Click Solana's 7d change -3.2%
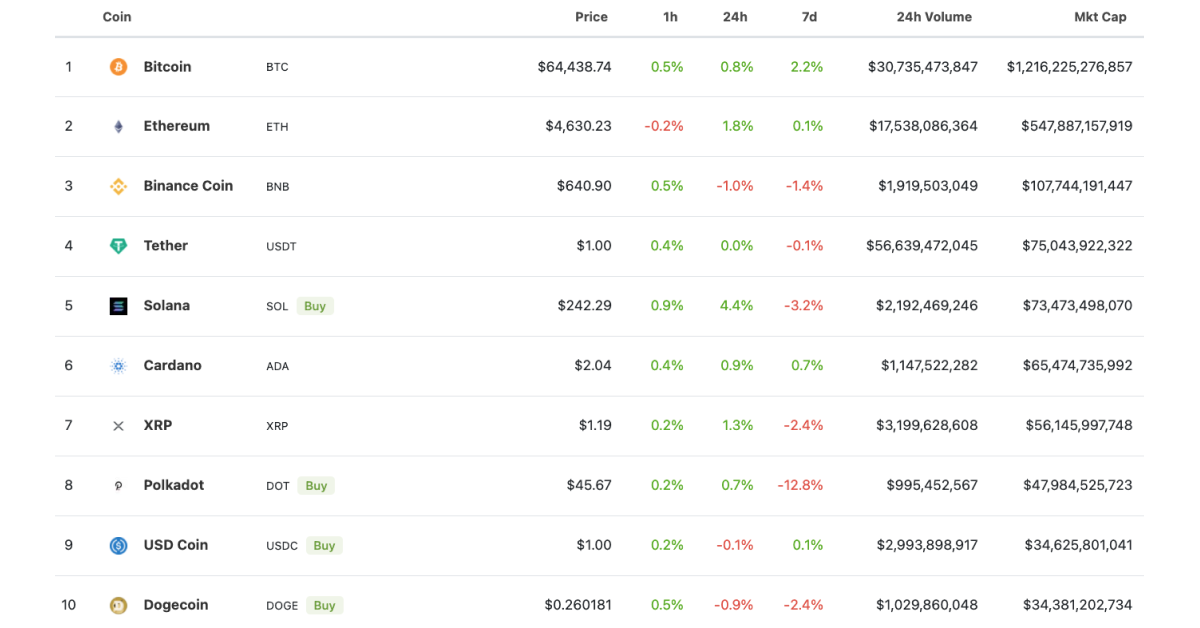This screenshot has width=1200, height=628. click(x=804, y=306)
